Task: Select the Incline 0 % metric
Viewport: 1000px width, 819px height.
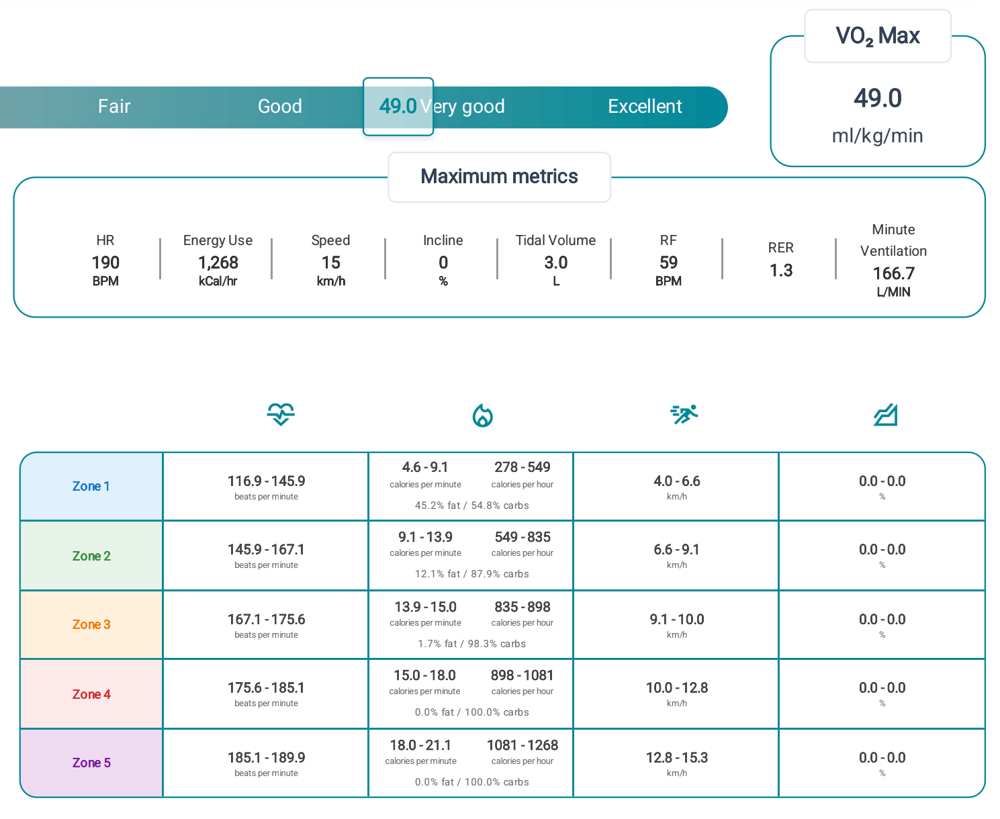Action: click(443, 260)
